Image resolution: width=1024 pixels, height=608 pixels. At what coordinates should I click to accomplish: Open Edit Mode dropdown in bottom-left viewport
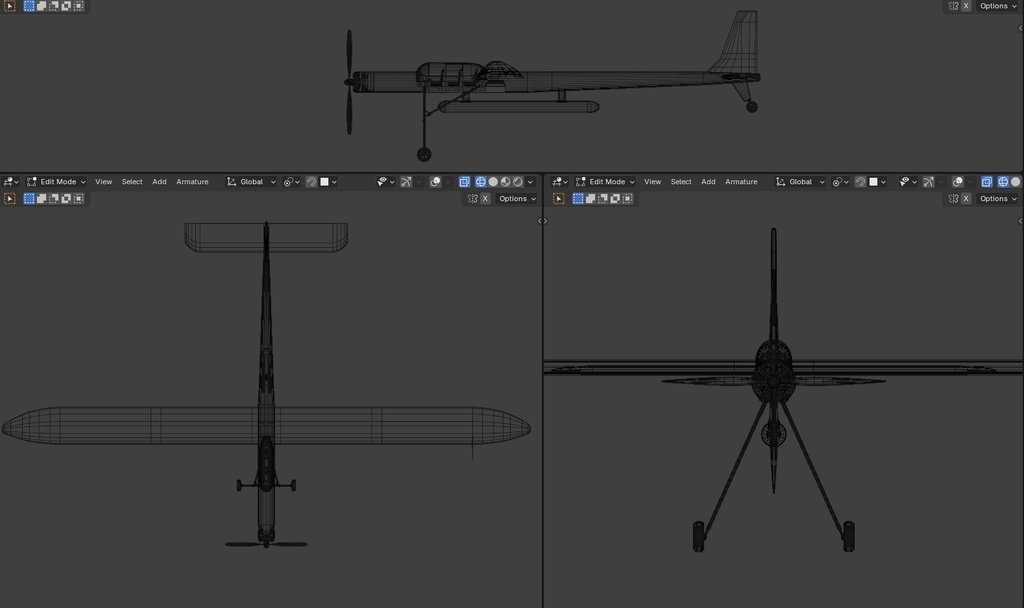[x=56, y=182]
